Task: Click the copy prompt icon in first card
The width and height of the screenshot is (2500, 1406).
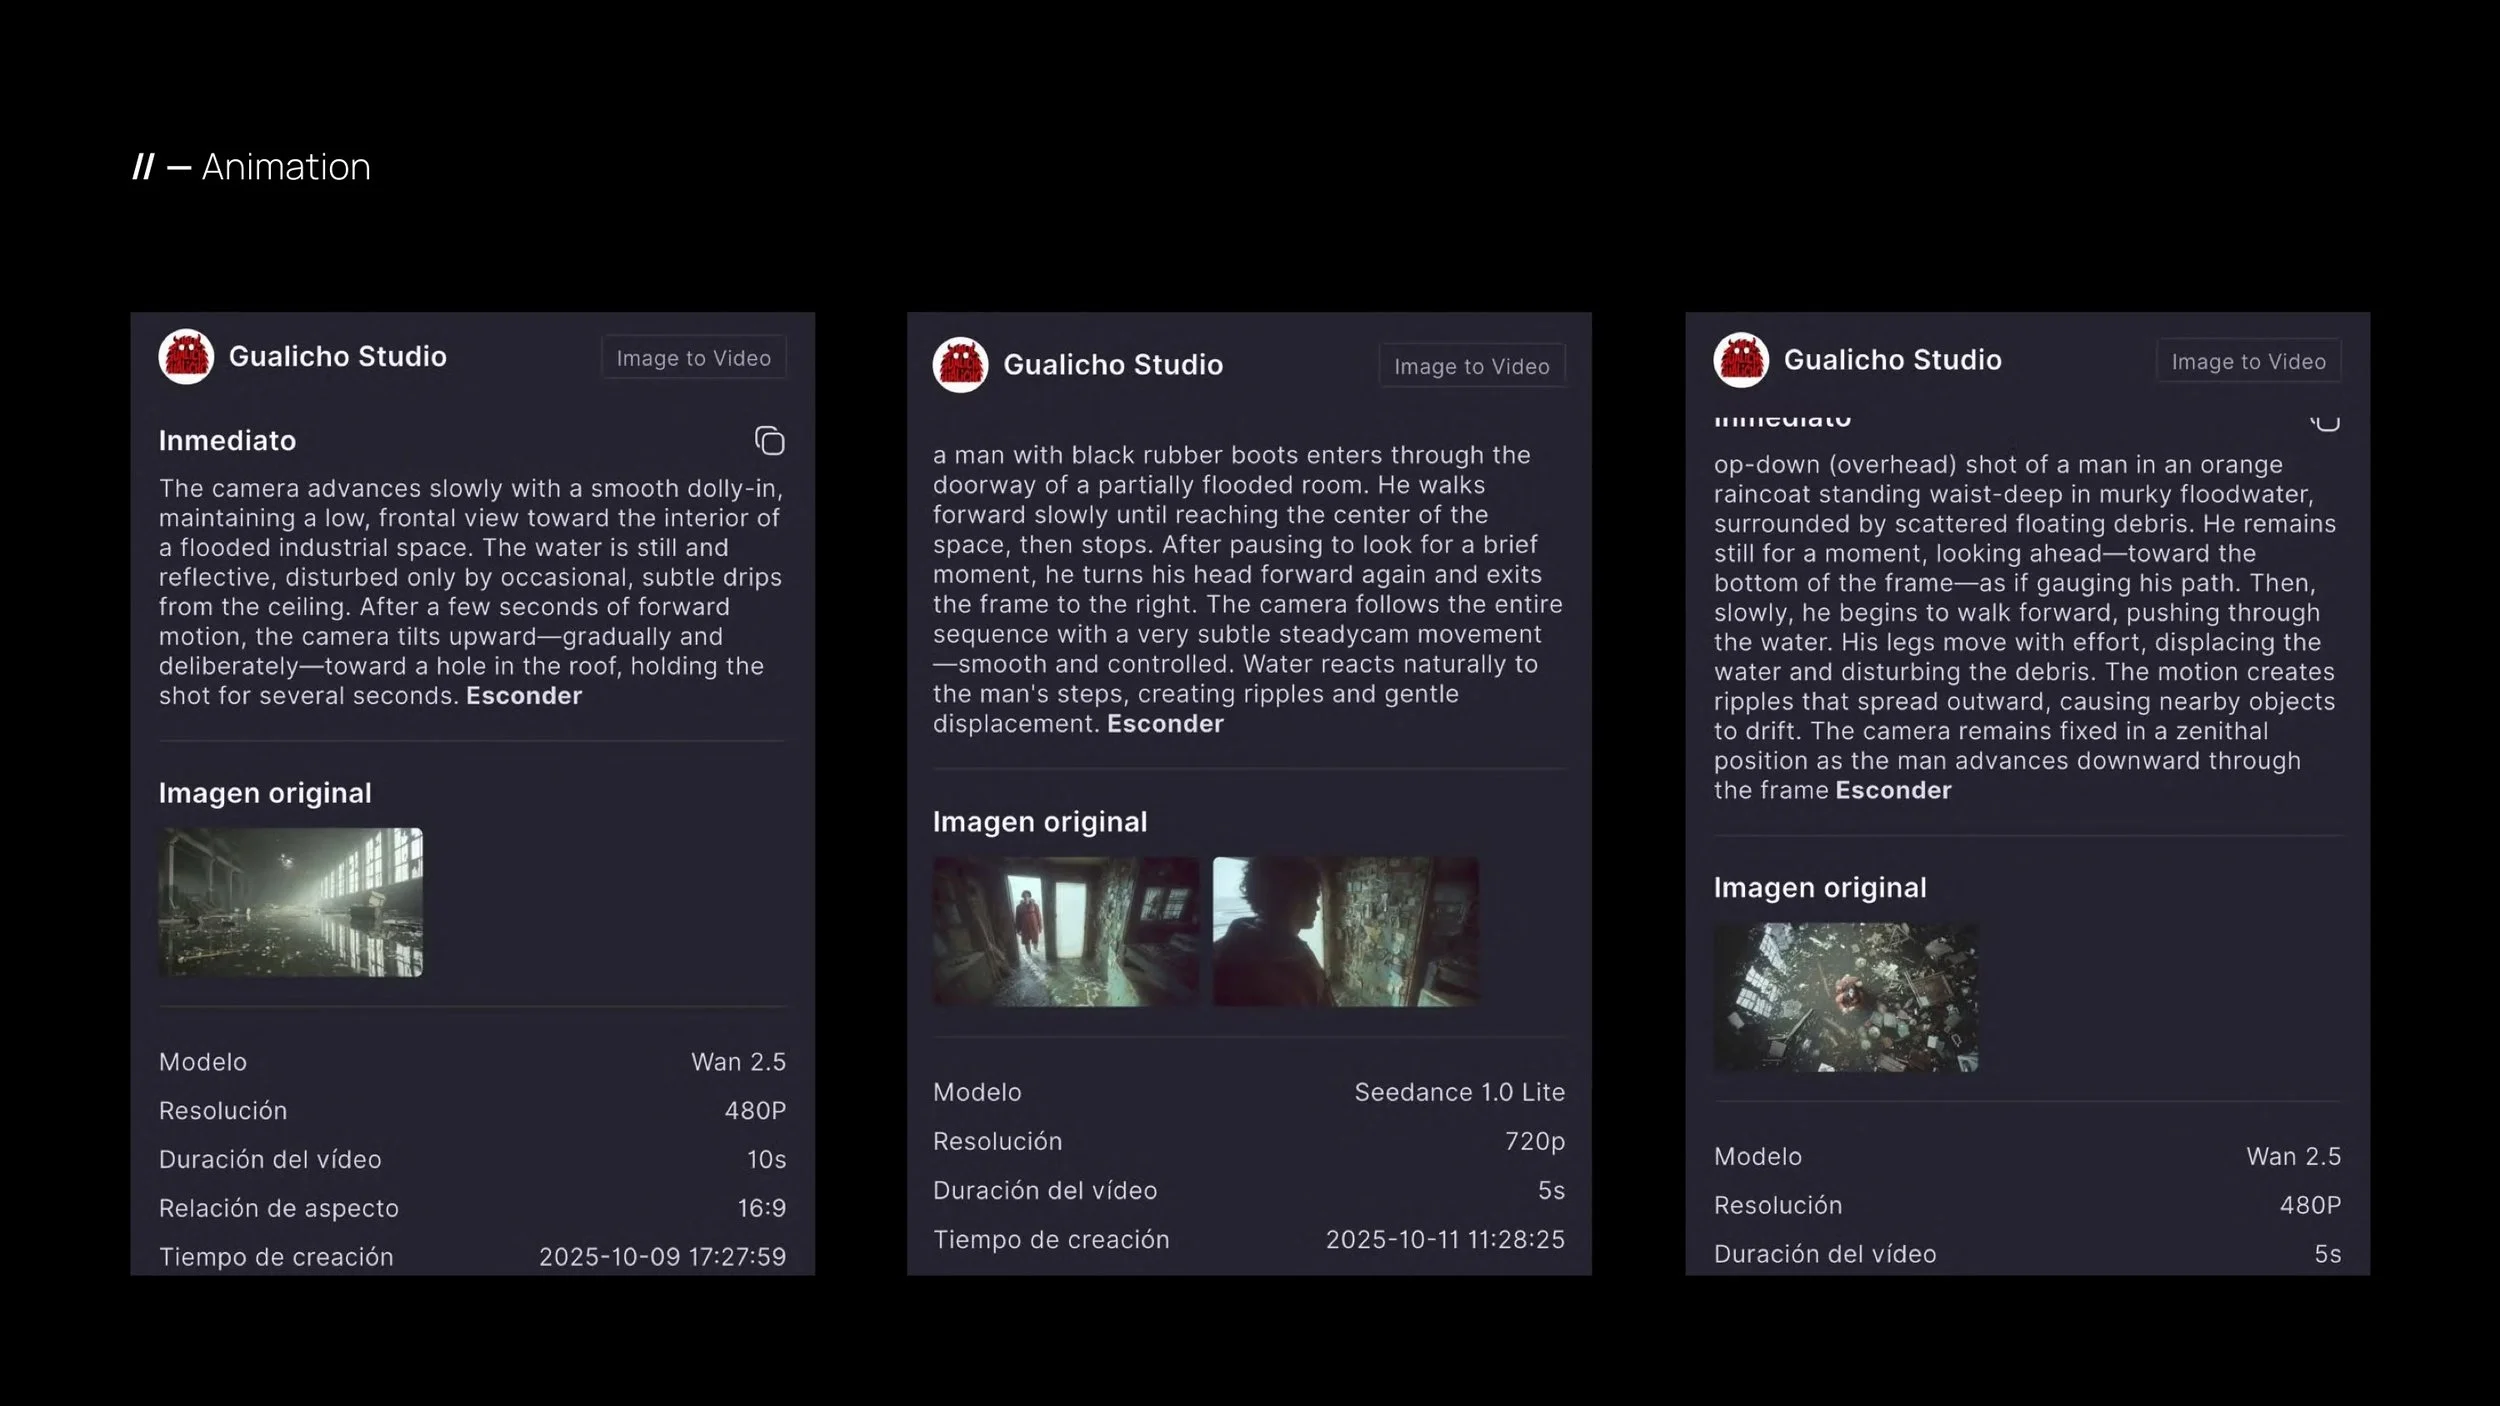Action: pyautogui.click(x=769, y=441)
